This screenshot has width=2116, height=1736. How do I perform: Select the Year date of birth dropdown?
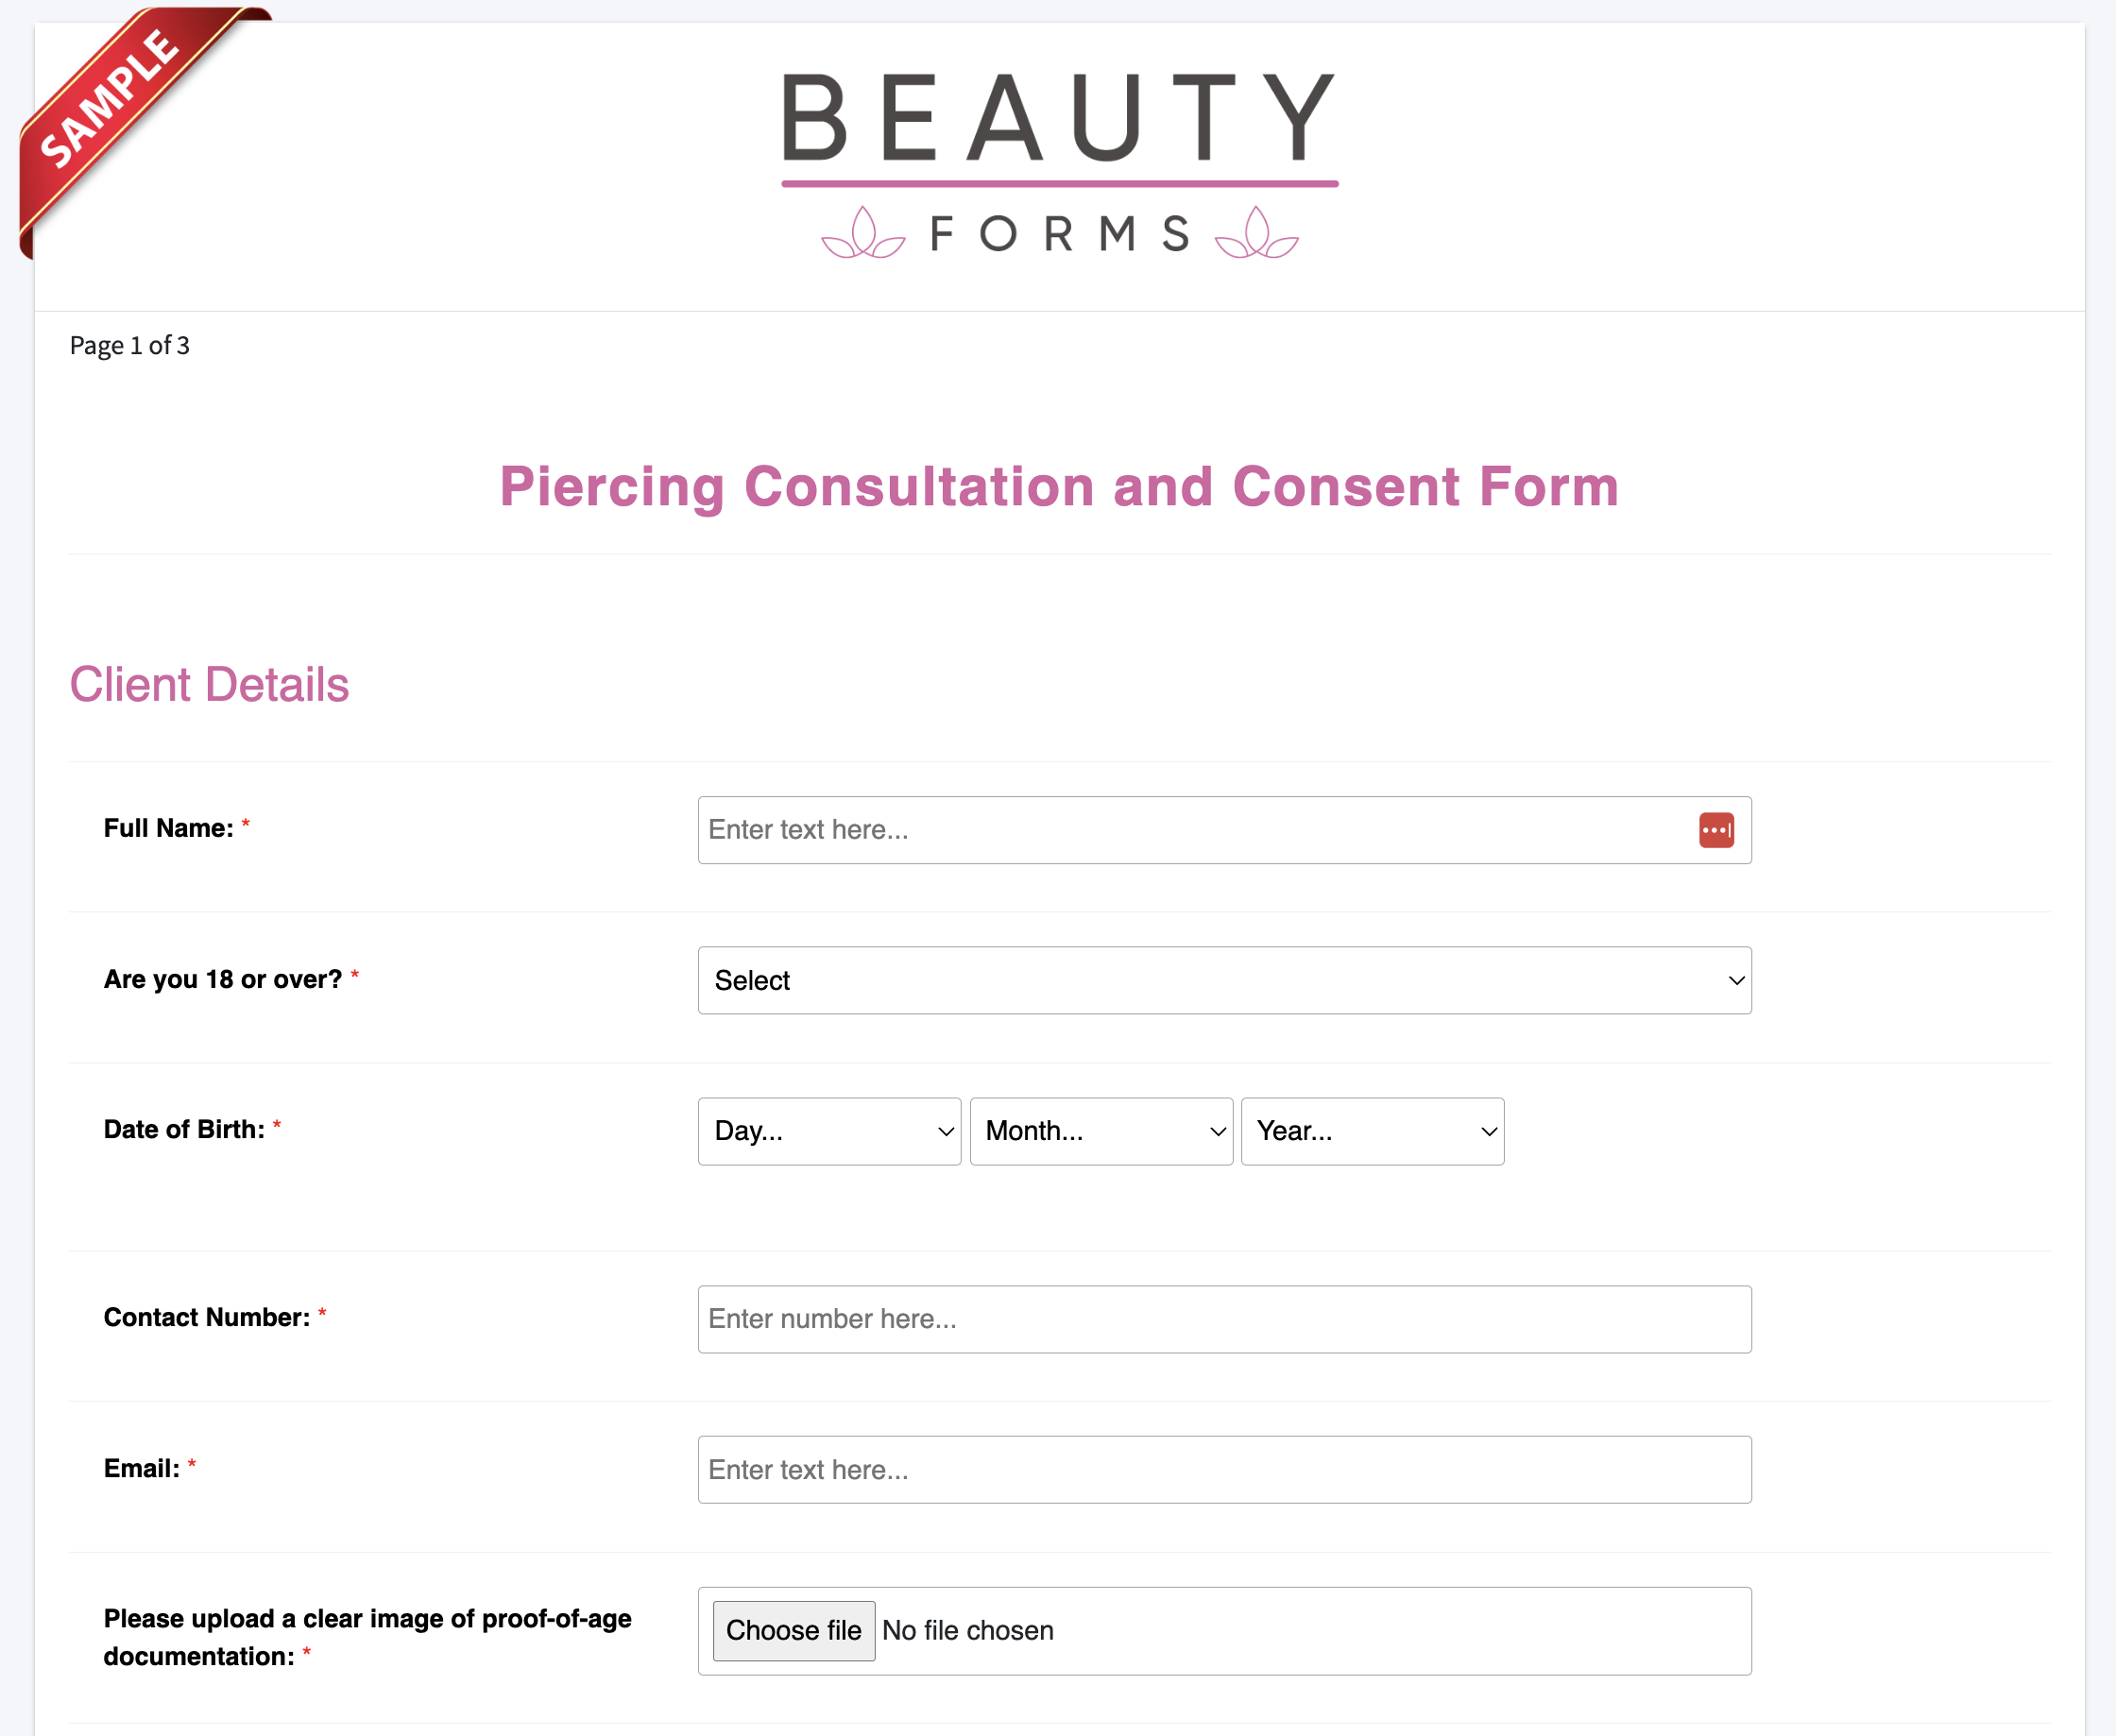[x=1369, y=1132]
